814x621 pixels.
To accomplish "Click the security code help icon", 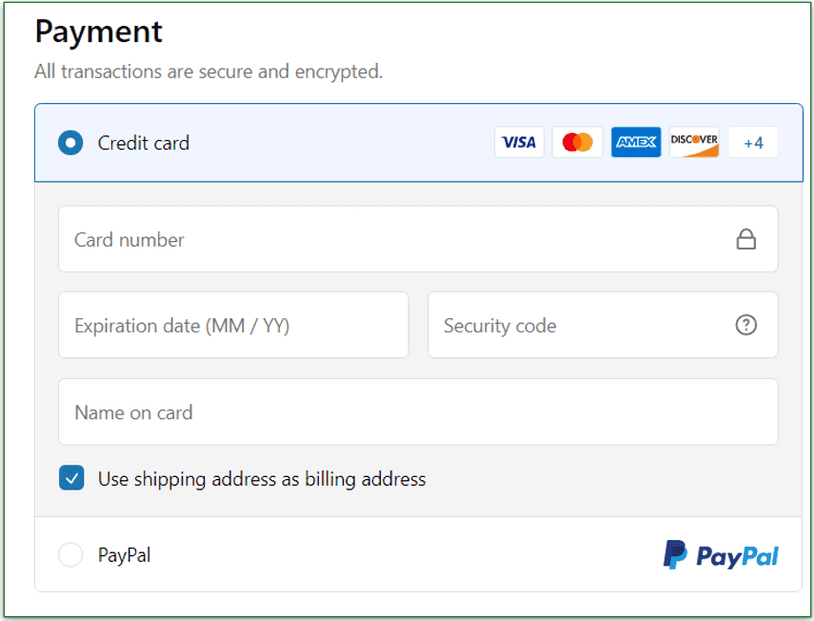I will point(746,325).
